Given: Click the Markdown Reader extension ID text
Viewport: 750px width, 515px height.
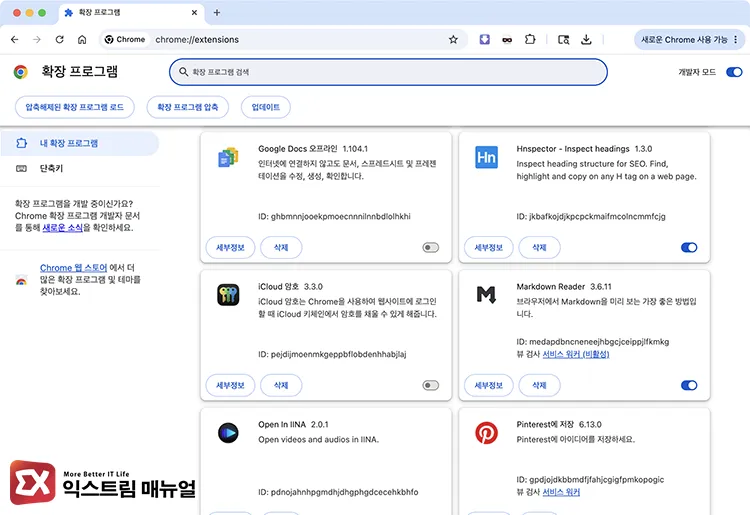Looking at the screenshot, I should tap(593, 342).
